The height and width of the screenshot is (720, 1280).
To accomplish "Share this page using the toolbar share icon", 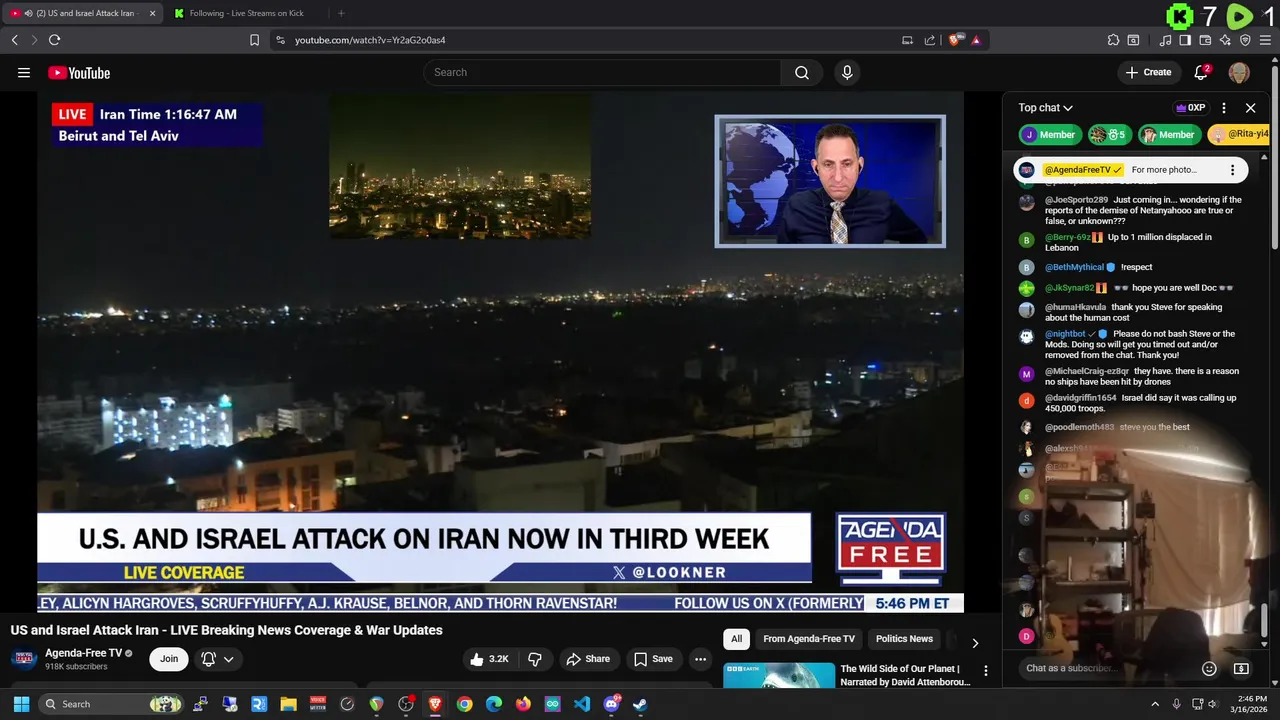I will click(x=930, y=40).
